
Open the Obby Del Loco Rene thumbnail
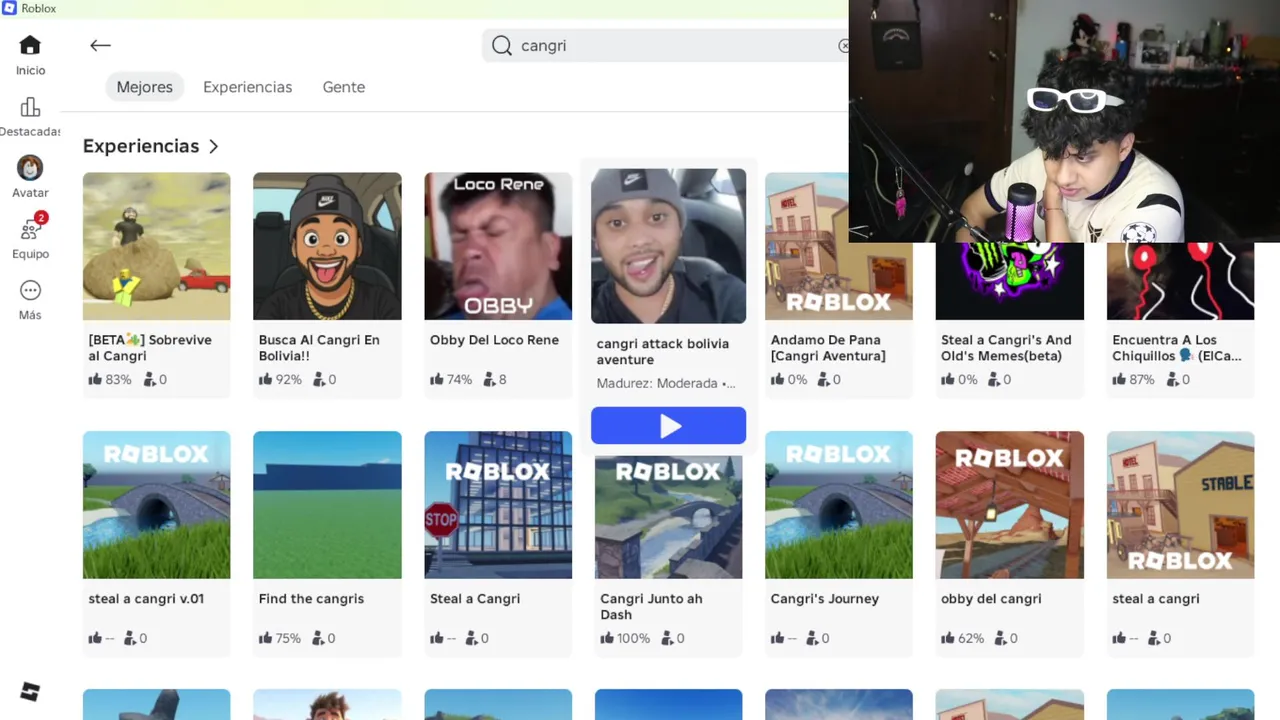click(498, 246)
